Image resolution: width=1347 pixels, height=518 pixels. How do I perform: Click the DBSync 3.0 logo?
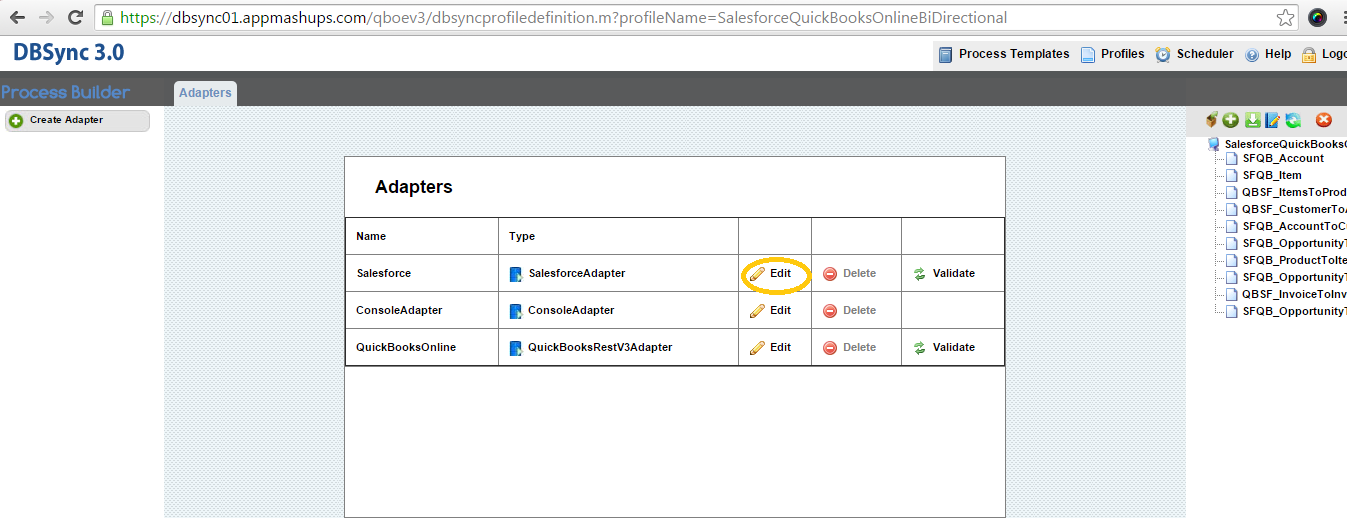coord(69,53)
